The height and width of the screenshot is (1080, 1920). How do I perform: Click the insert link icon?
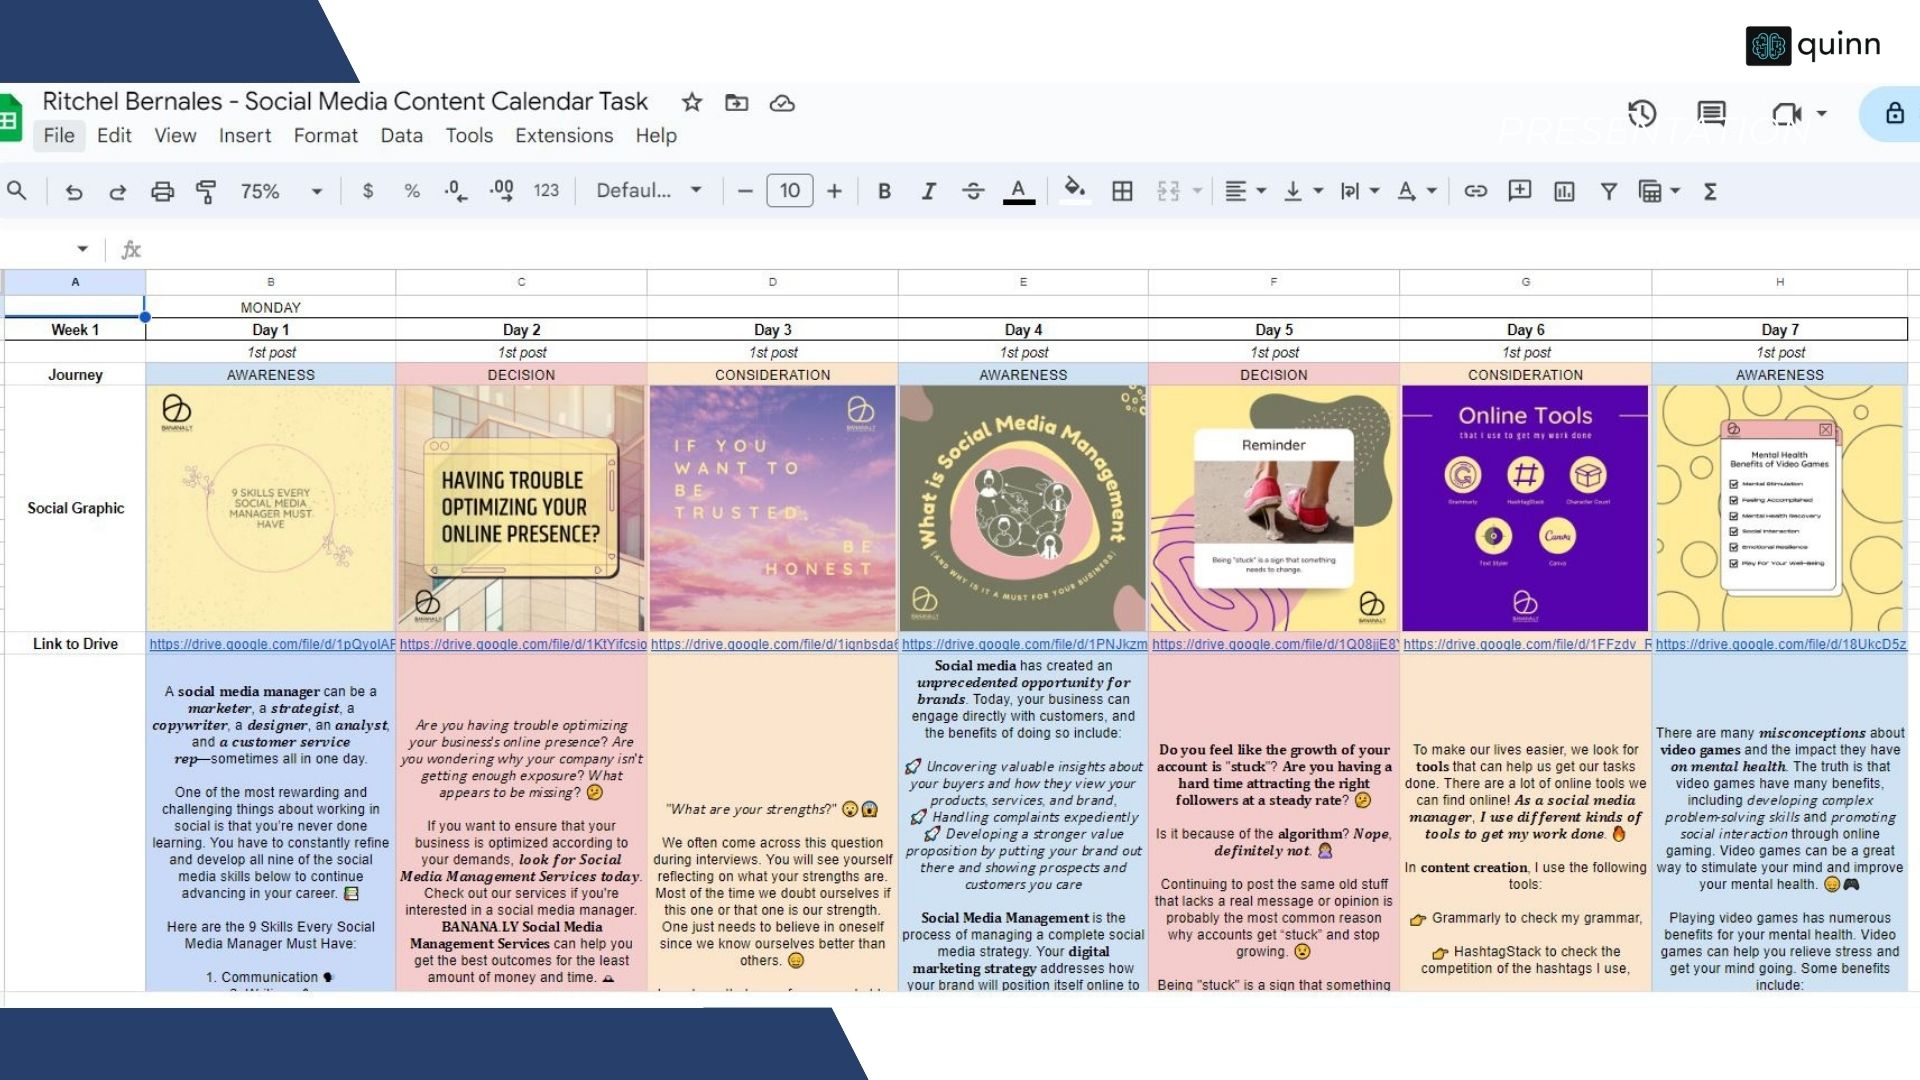(1475, 191)
